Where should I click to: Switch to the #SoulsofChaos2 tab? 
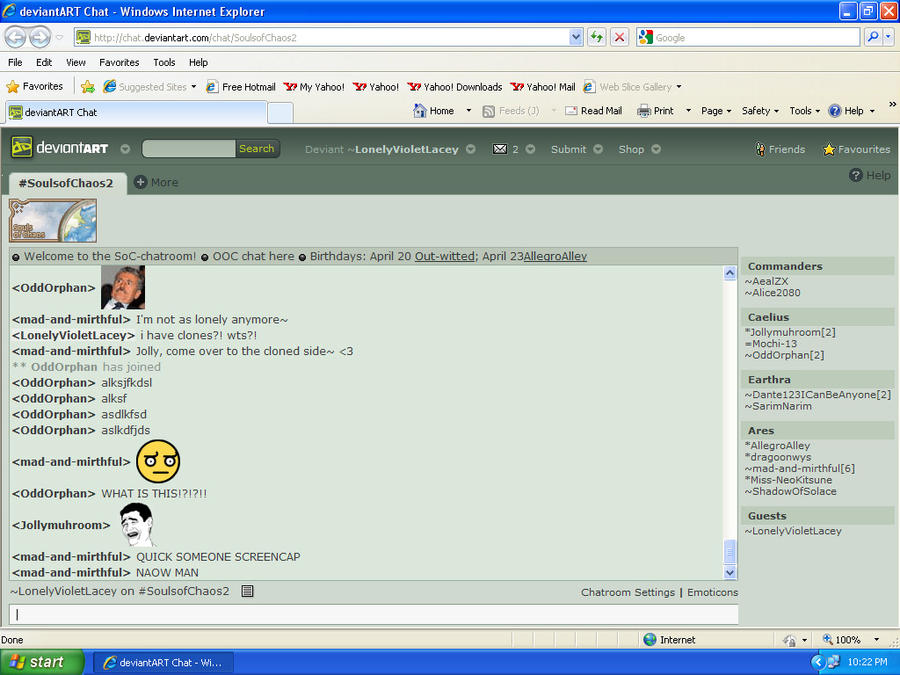[67, 182]
